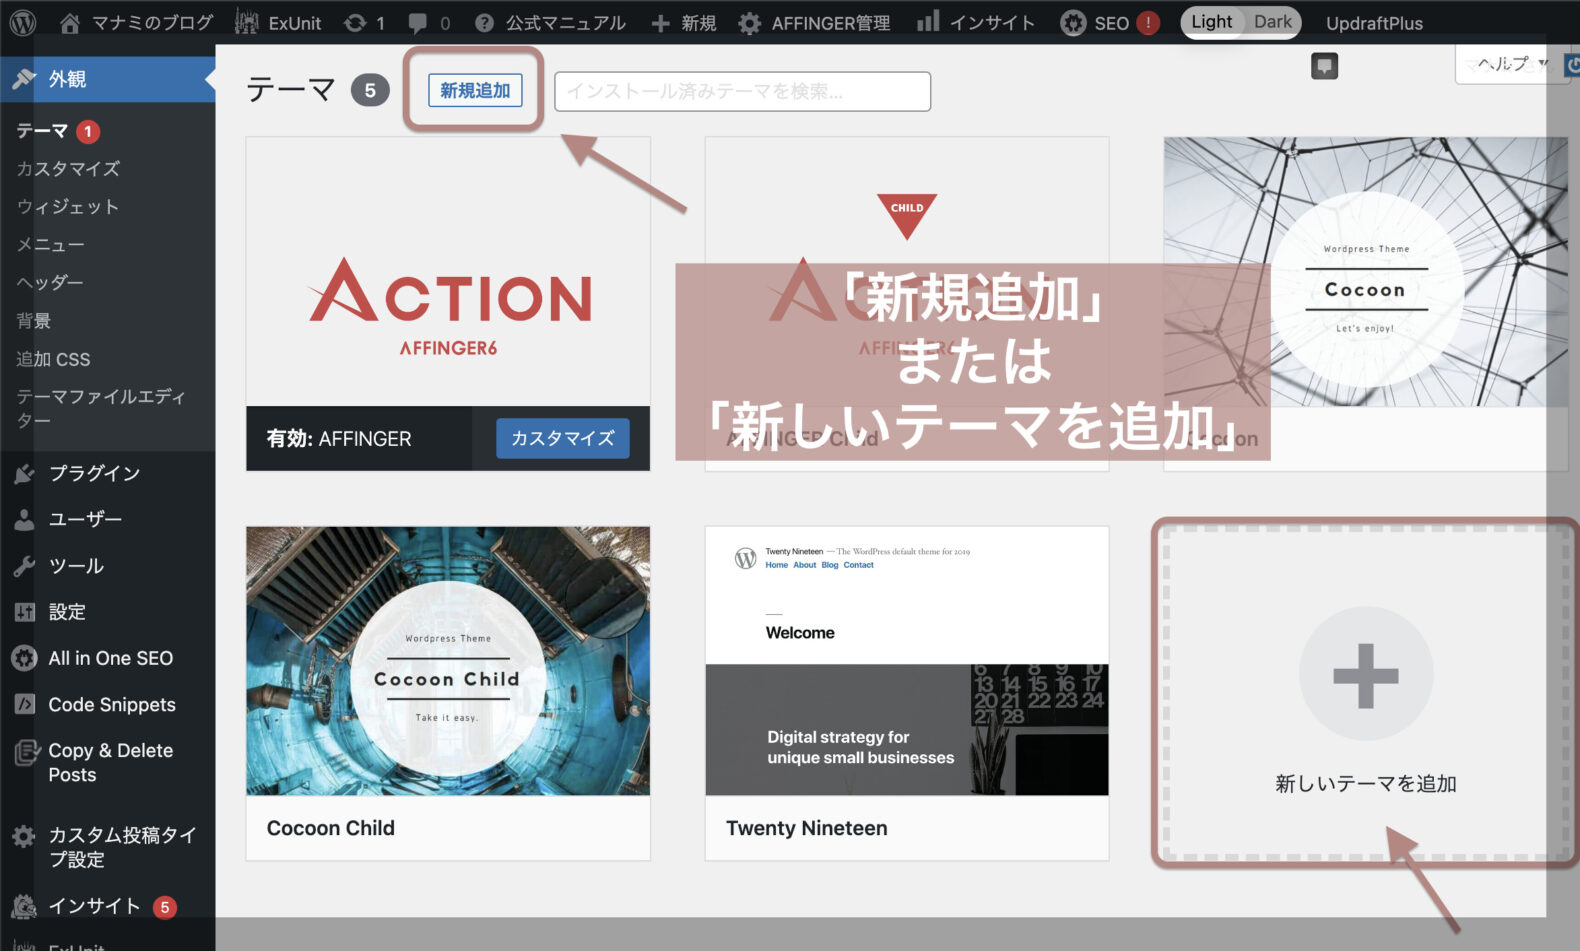Click the Twenty Nineteen theme name
The image size is (1580, 951).
point(807,828)
